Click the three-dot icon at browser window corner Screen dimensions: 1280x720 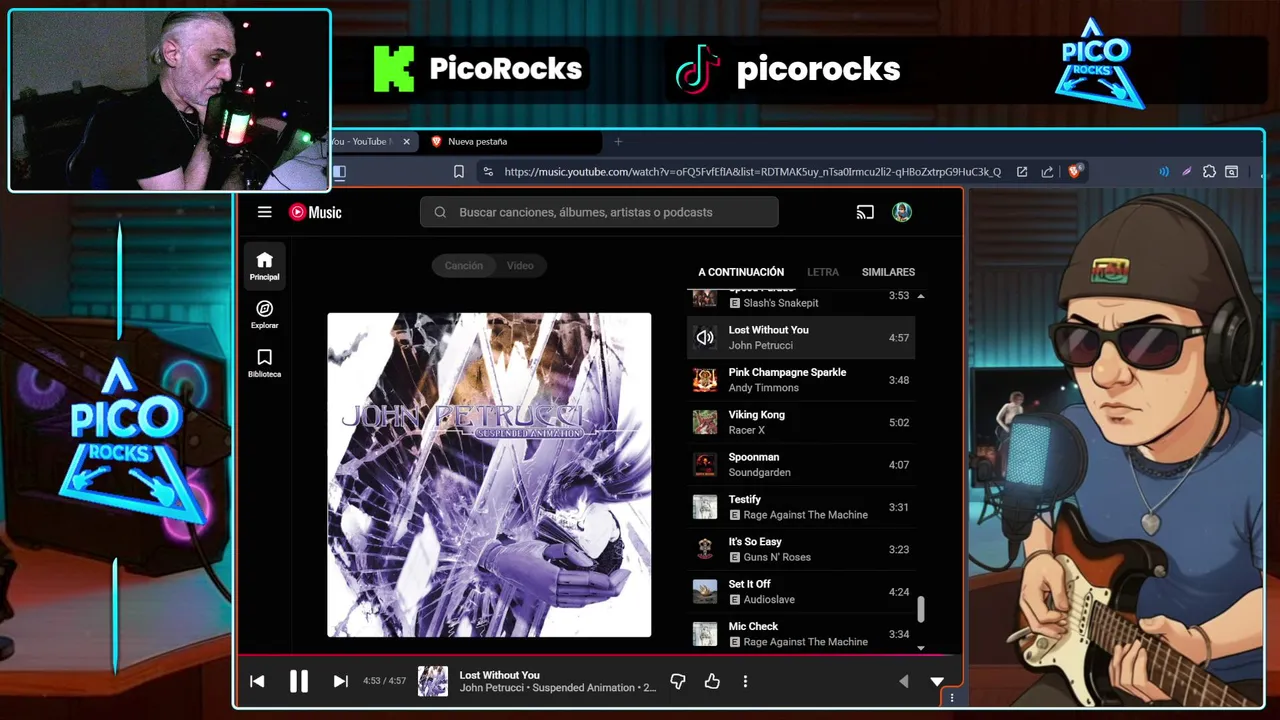click(952, 698)
